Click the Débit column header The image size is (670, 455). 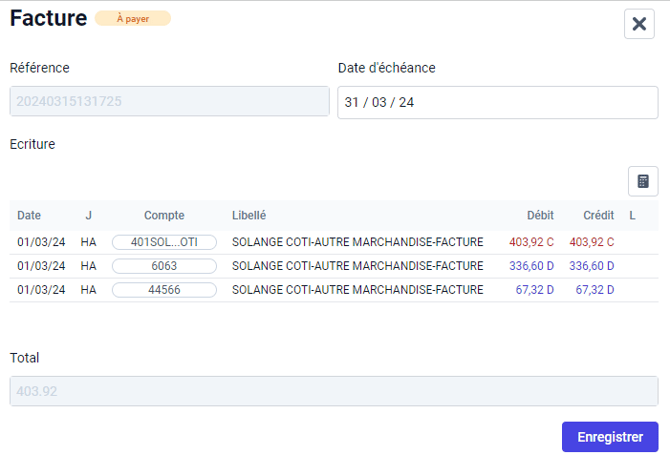[540, 215]
